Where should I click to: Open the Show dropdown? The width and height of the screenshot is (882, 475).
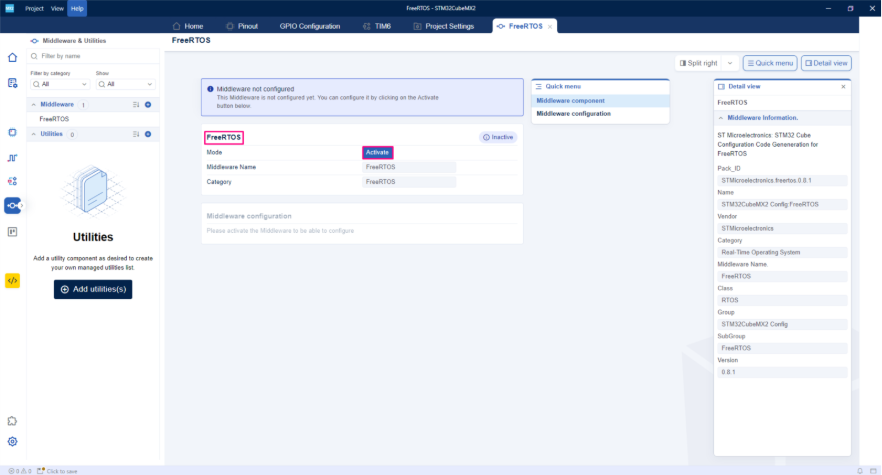(x=125, y=84)
